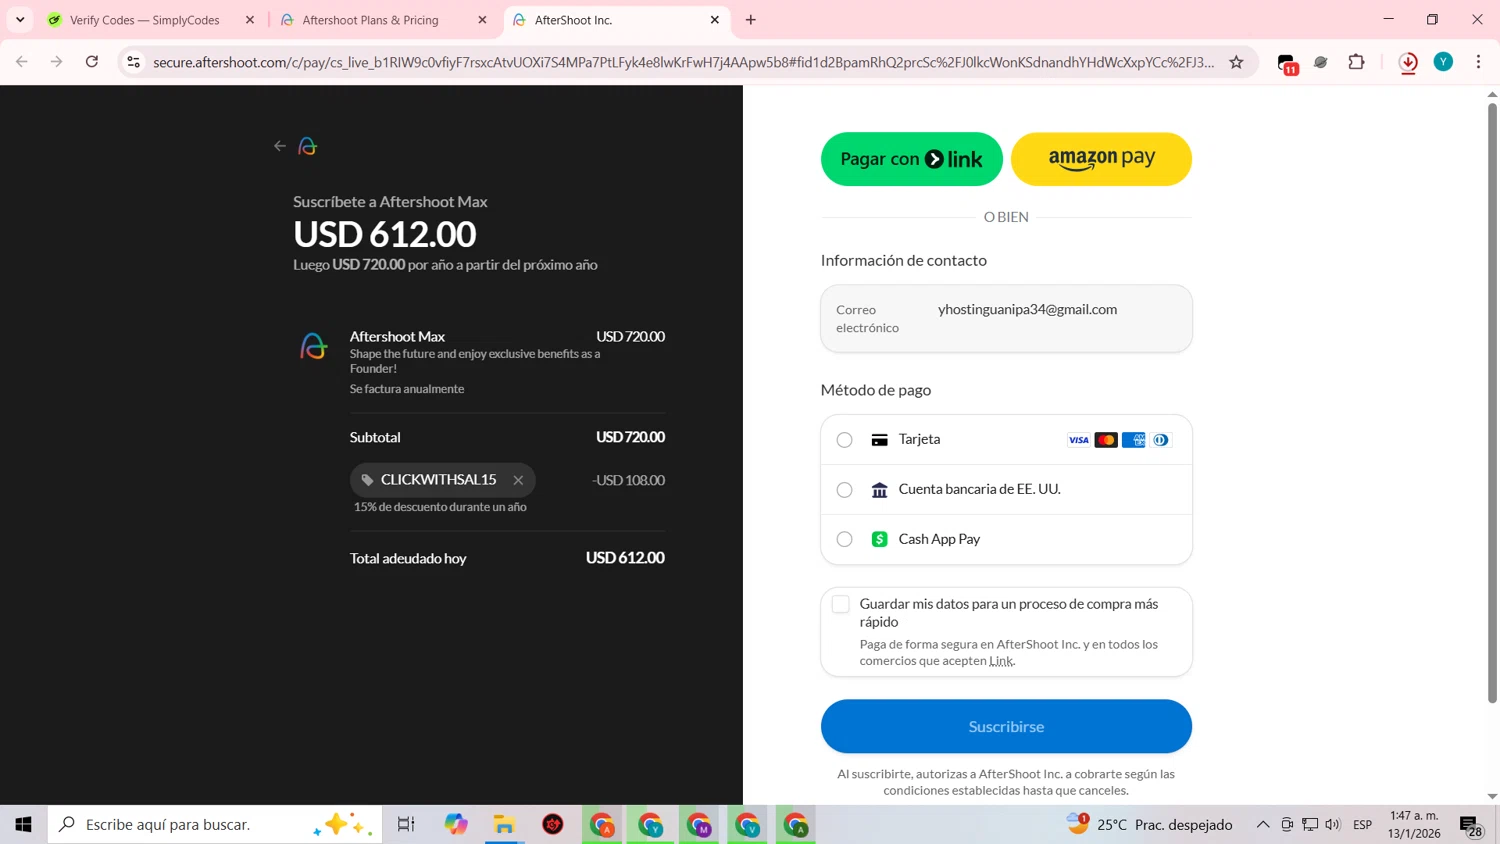This screenshot has height=844, width=1500.
Task: Go back with browser back arrow
Action: 22,62
